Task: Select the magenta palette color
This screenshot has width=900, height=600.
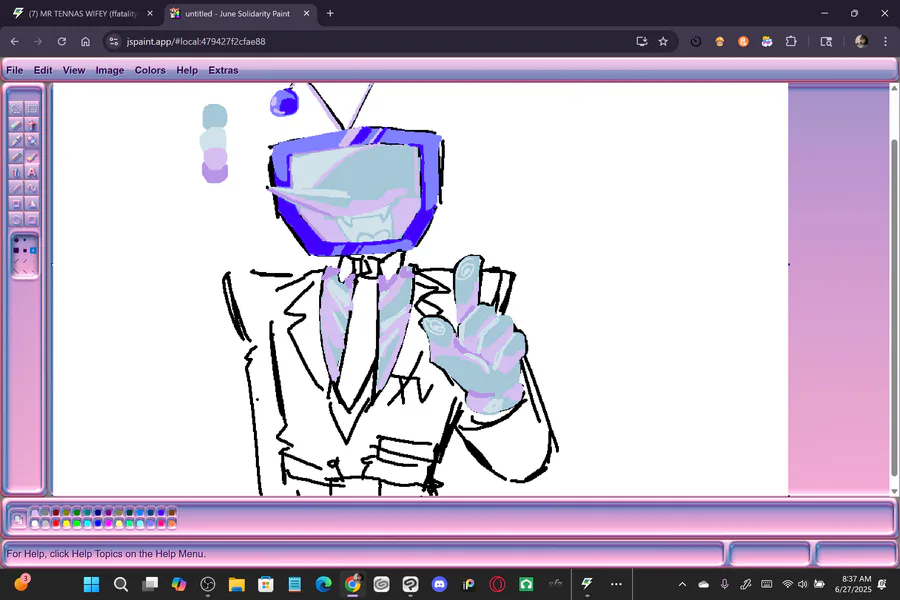Action: tap(108, 524)
